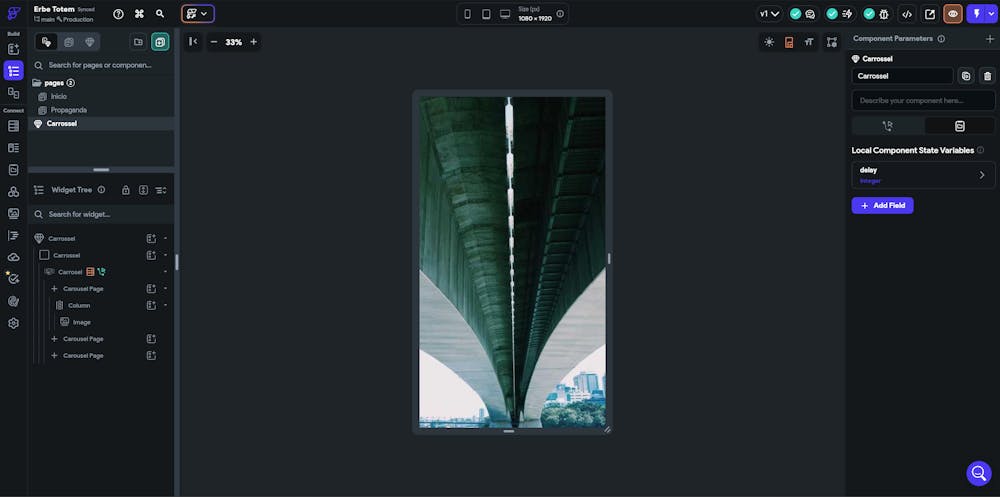Select the pages-only filter tab
Image resolution: width=1000 pixels, height=497 pixels.
tap(68, 42)
